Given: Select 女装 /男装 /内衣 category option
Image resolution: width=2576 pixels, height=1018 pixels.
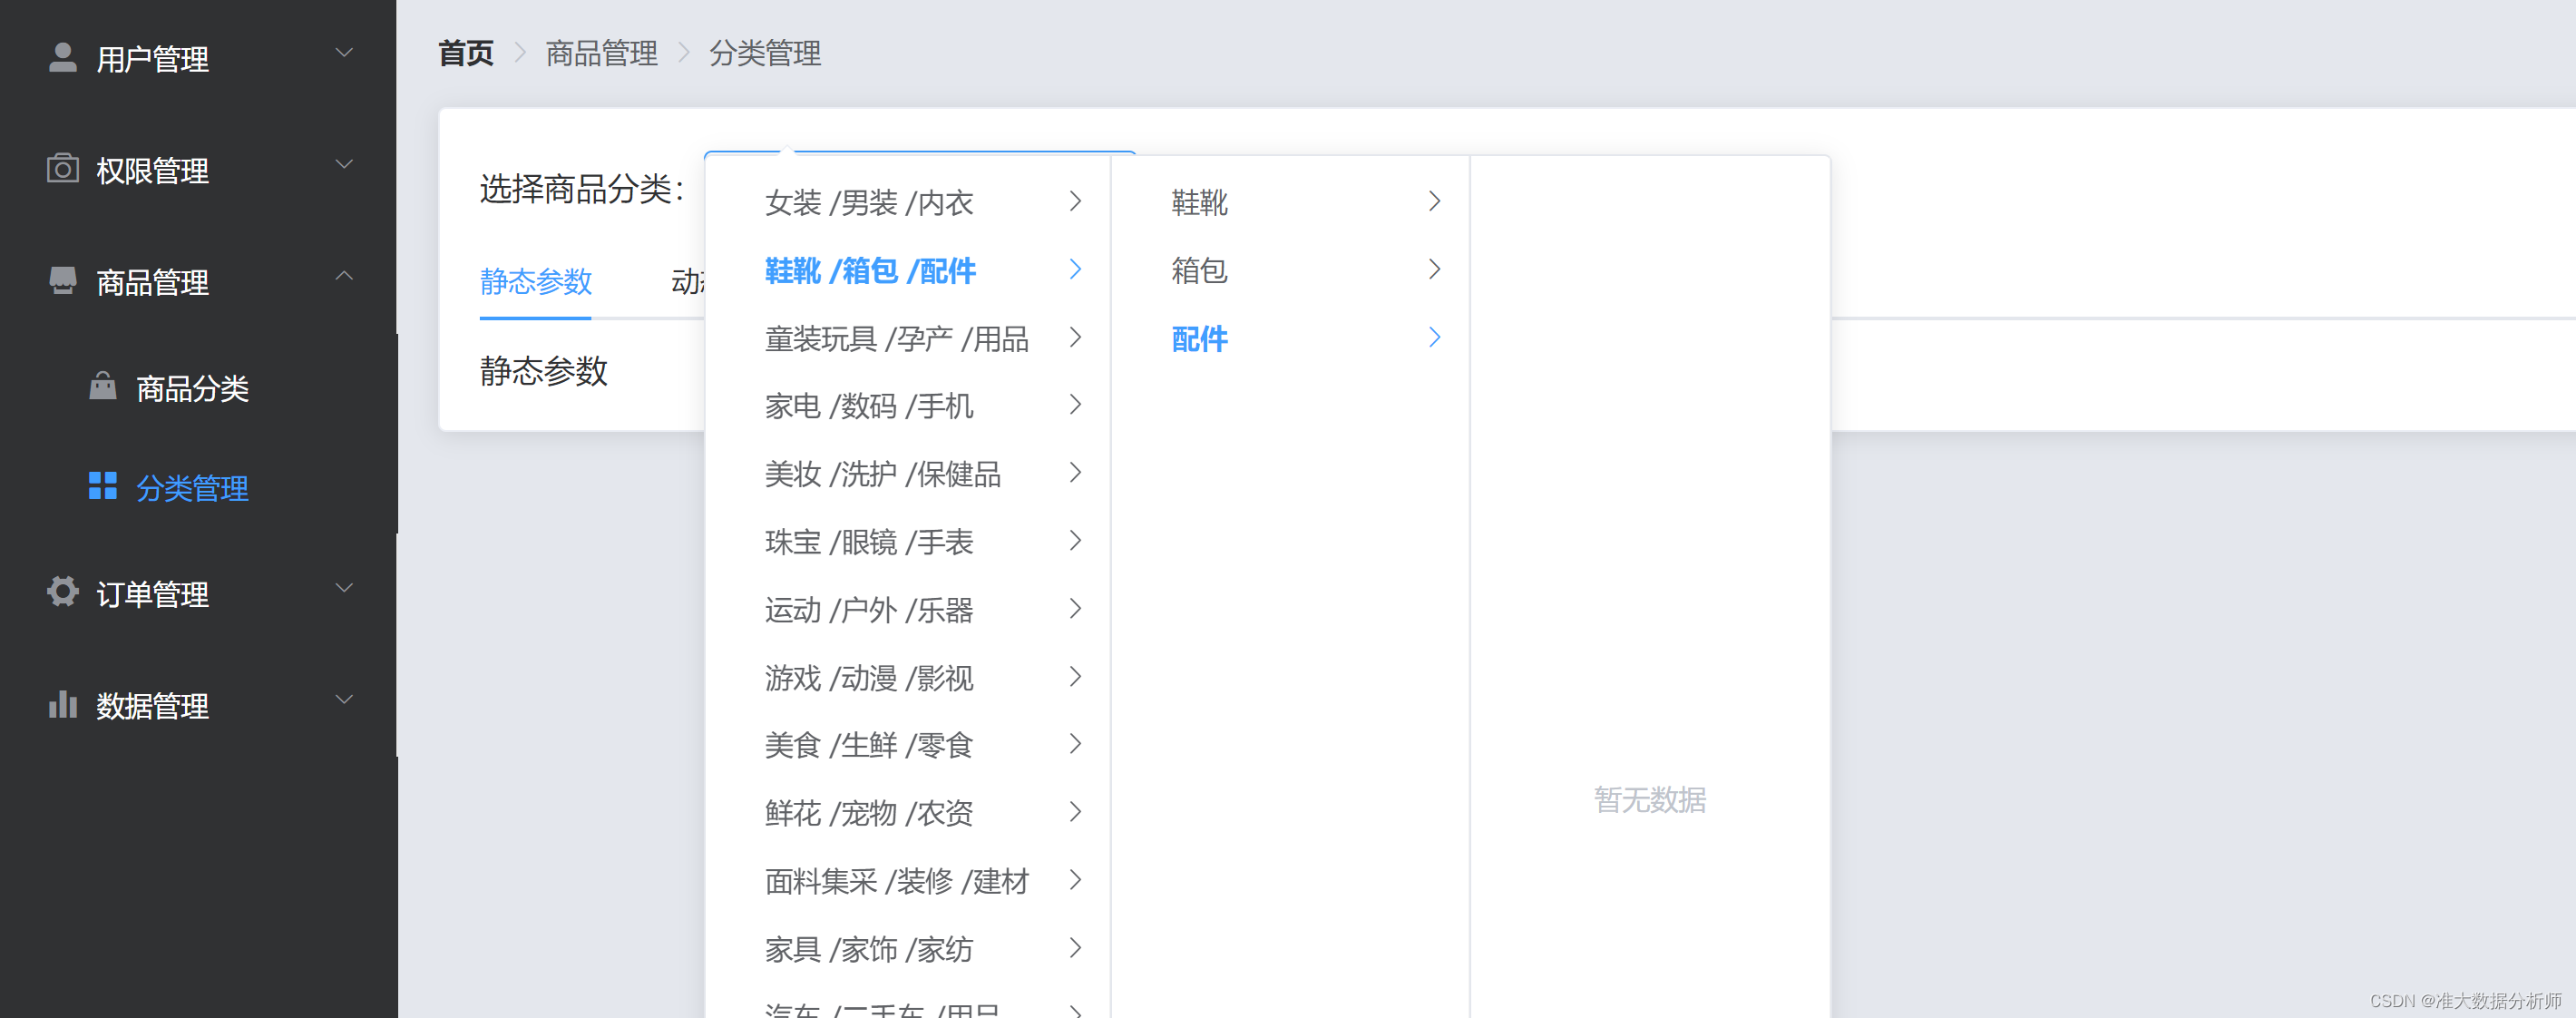Looking at the screenshot, I should pyautogui.click(x=868, y=203).
